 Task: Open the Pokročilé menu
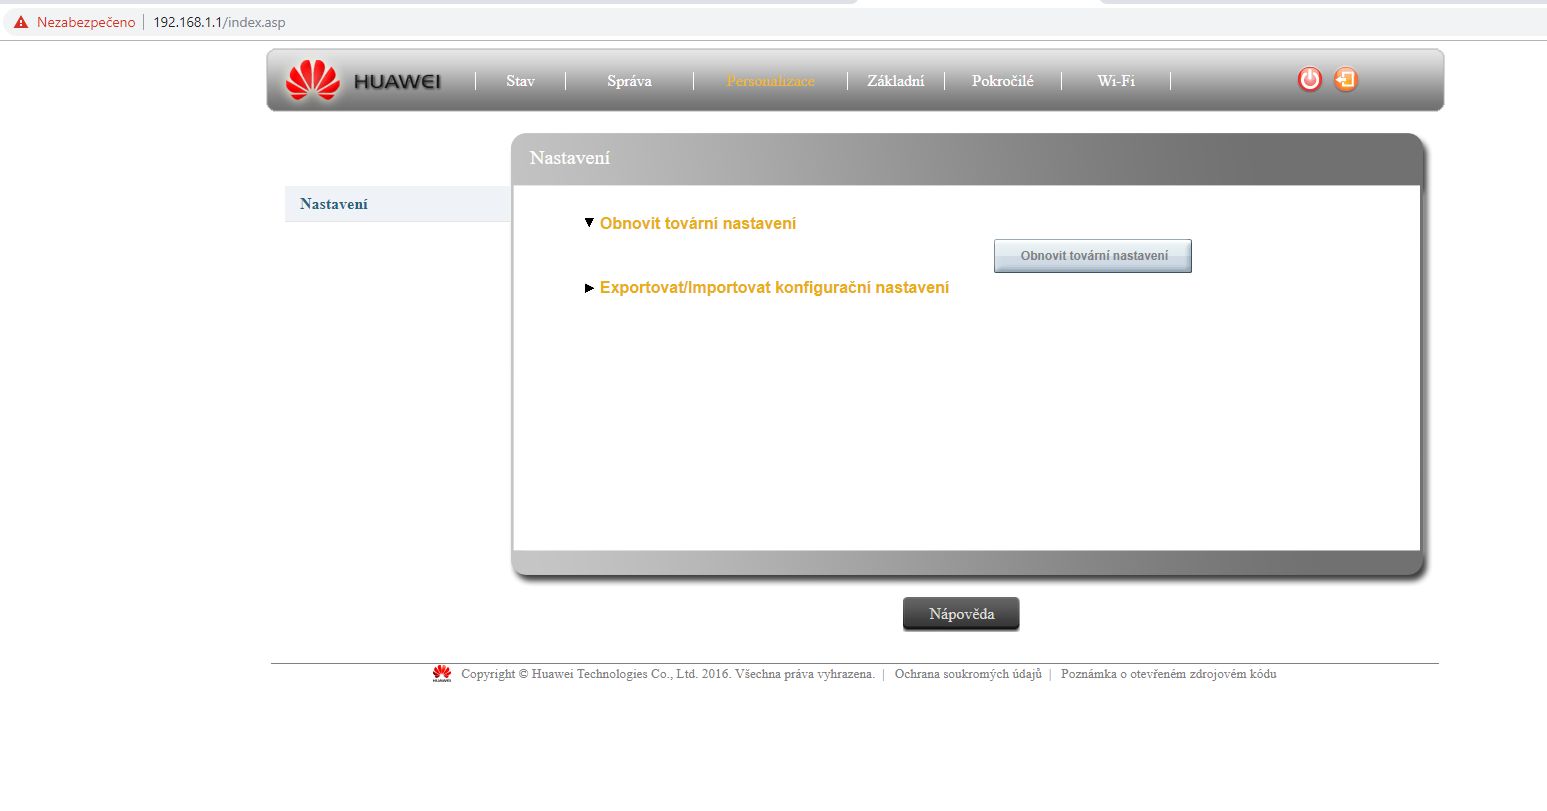pyautogui.click(x=1003, y=81)
